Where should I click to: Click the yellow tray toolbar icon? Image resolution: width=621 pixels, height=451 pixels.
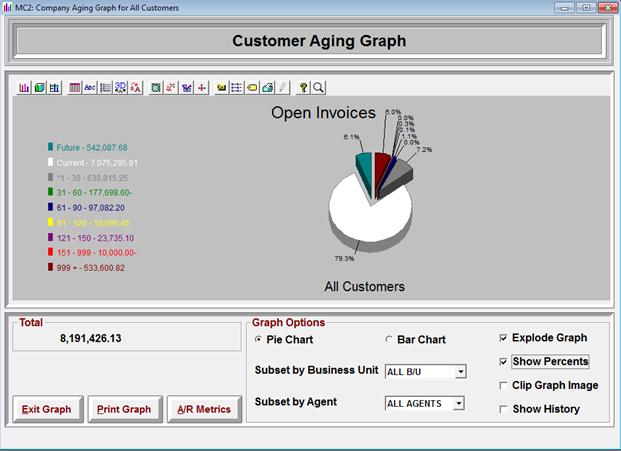(221, 88)
